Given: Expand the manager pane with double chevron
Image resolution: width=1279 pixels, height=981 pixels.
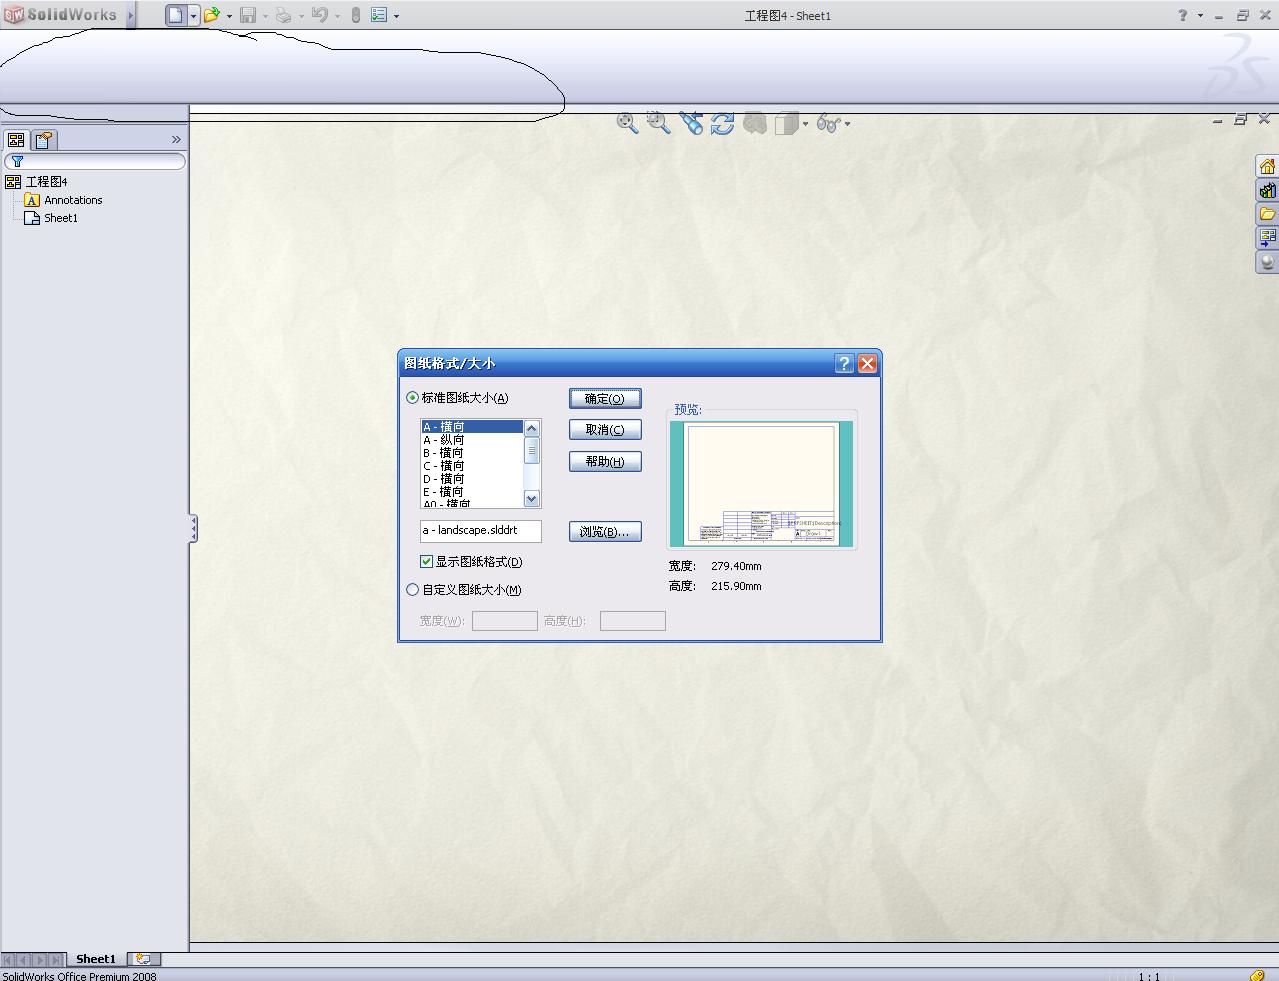Looking at the screenshot, I should click(176, 140).
